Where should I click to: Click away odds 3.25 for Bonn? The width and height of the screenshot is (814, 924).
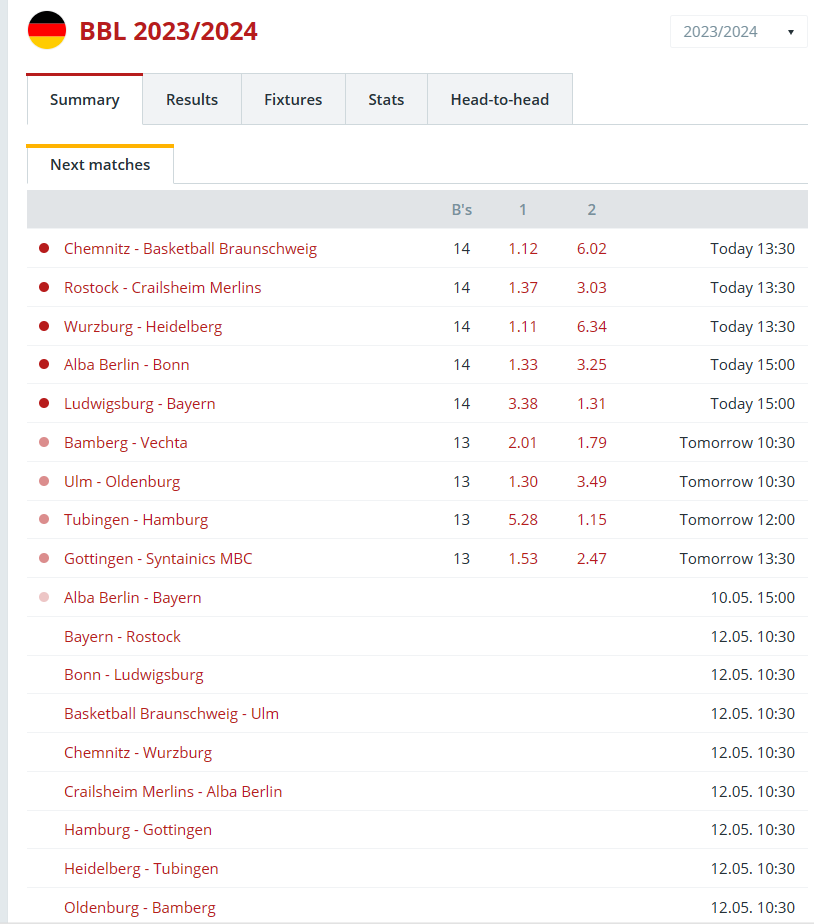click(591, 365)
